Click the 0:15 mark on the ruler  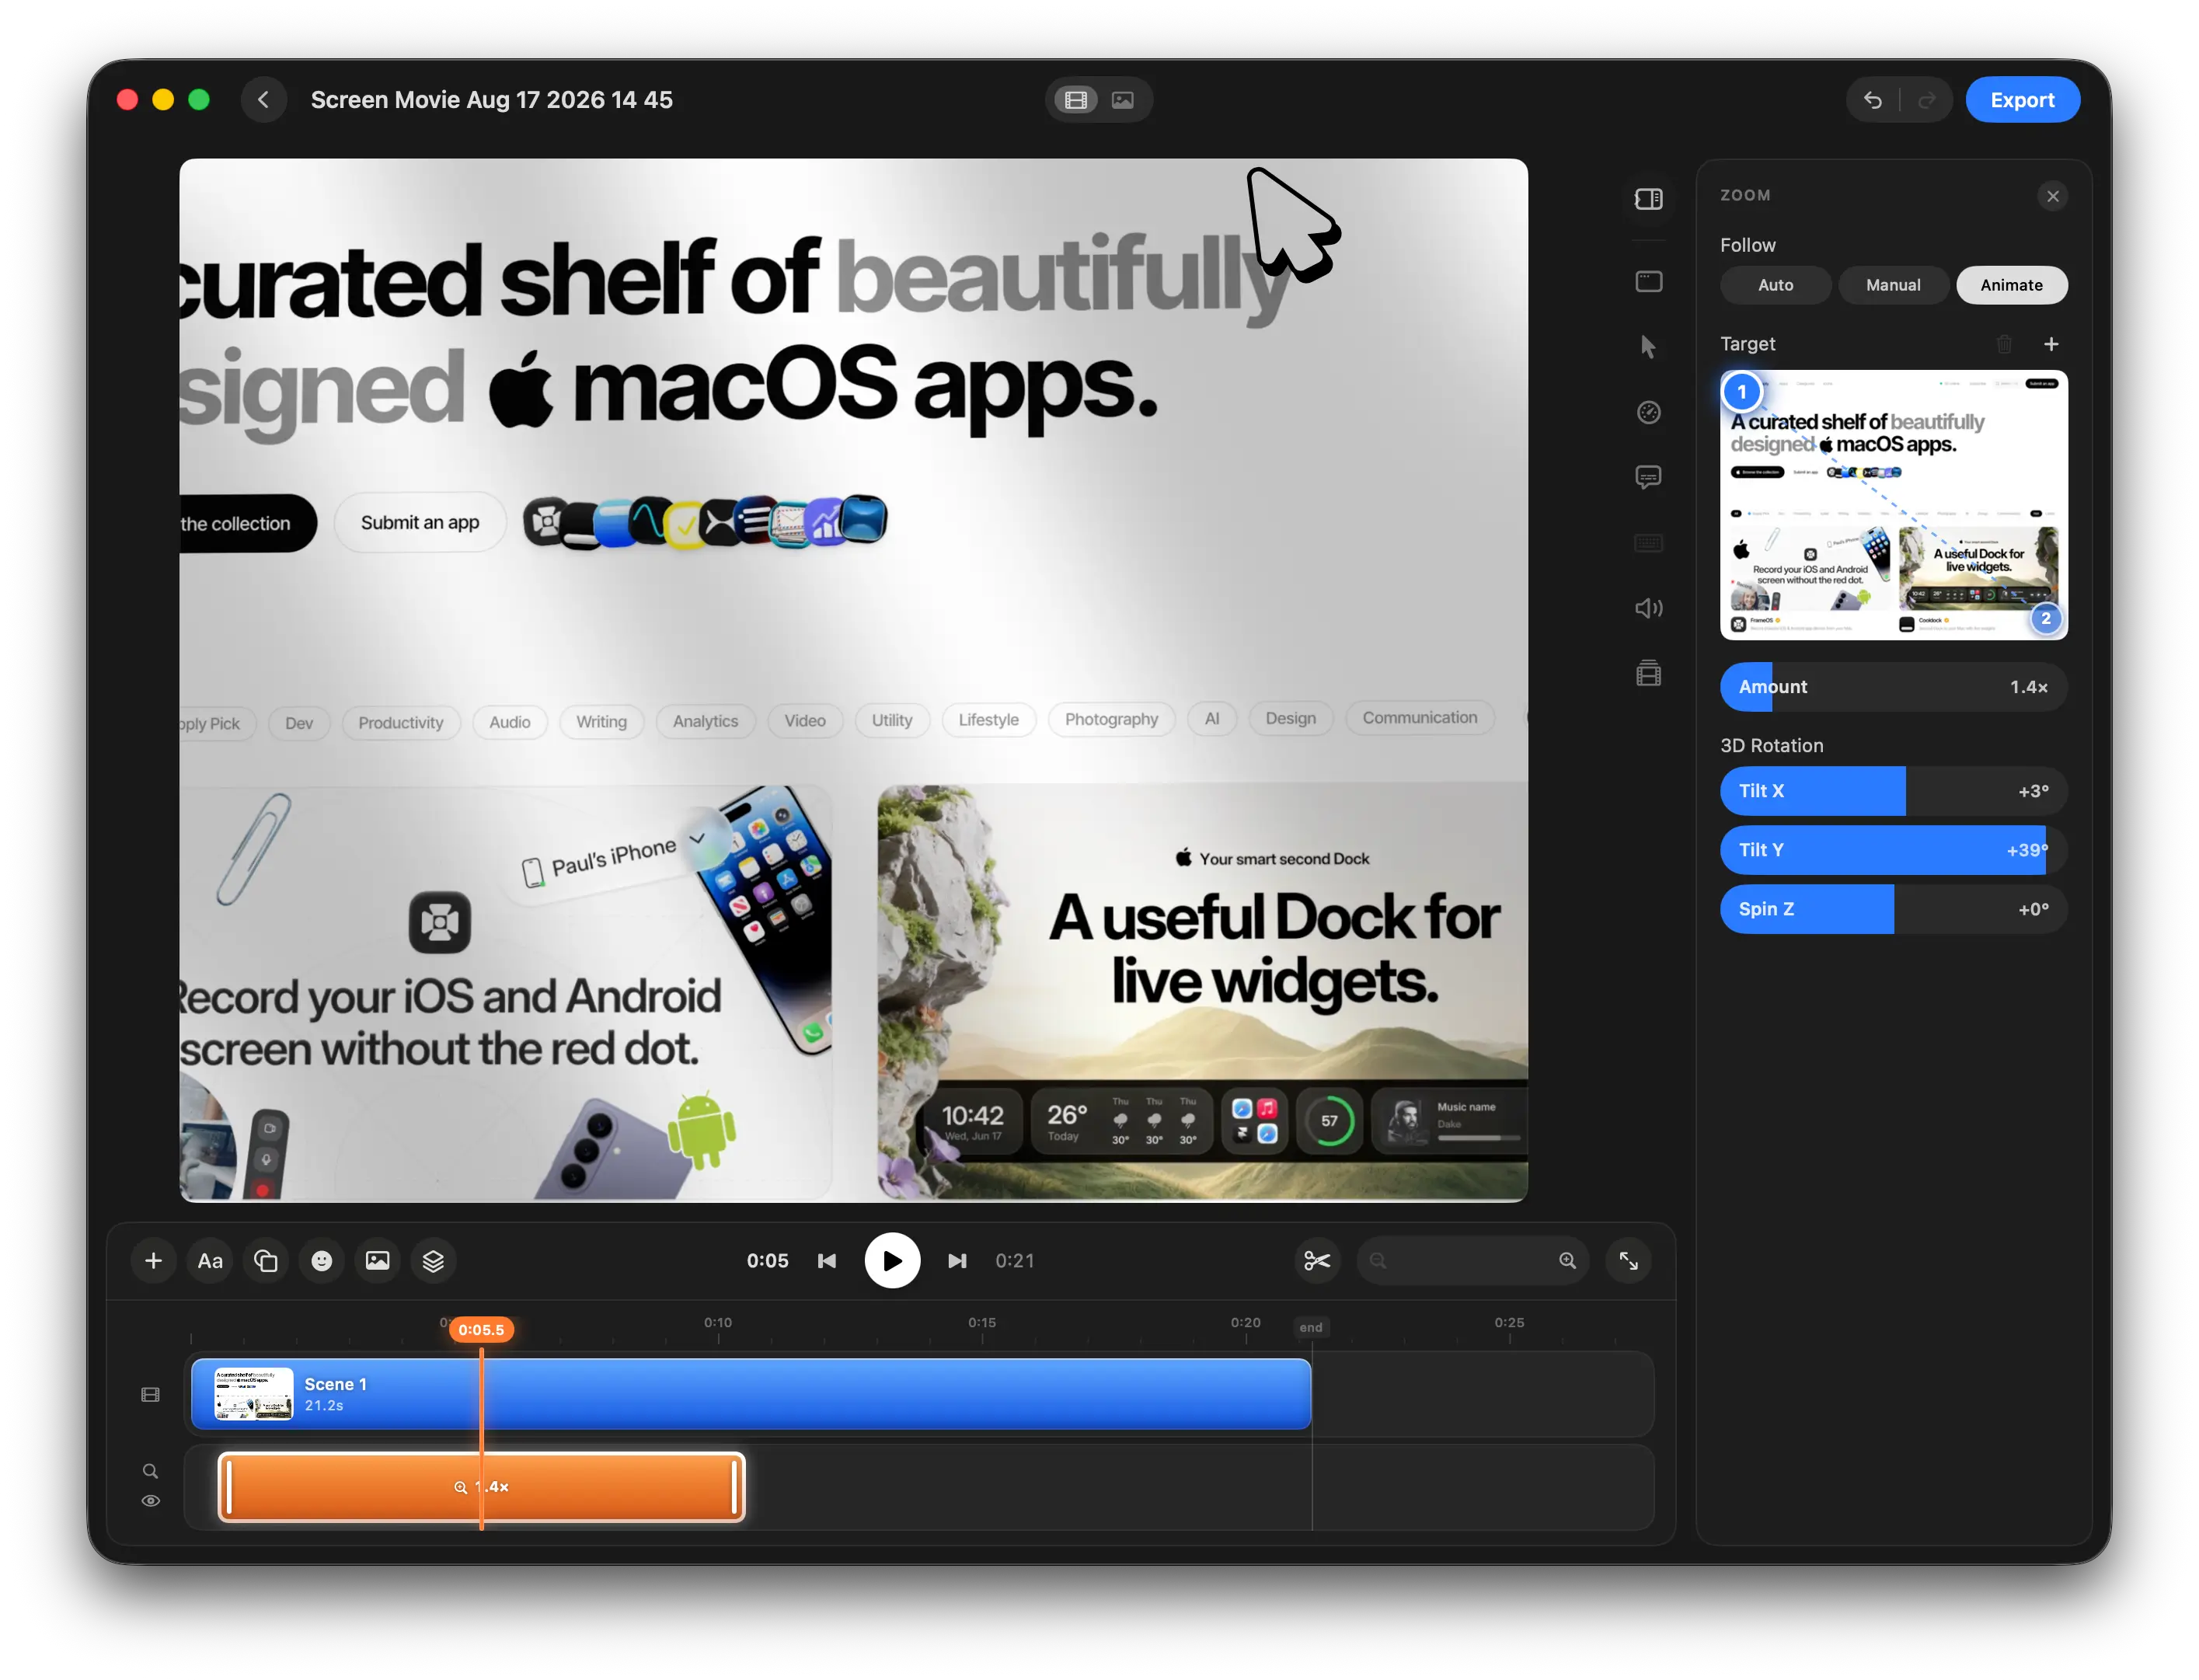(982, 1323)
